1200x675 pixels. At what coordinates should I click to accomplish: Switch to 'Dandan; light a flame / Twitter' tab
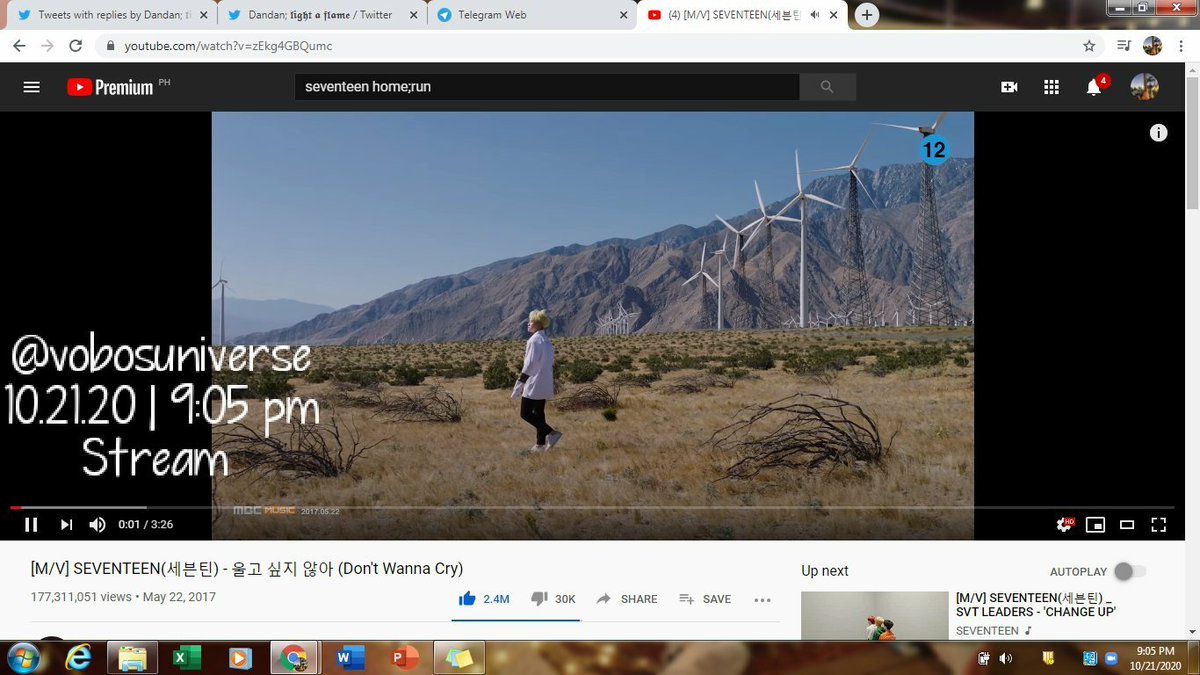[320, 15]
